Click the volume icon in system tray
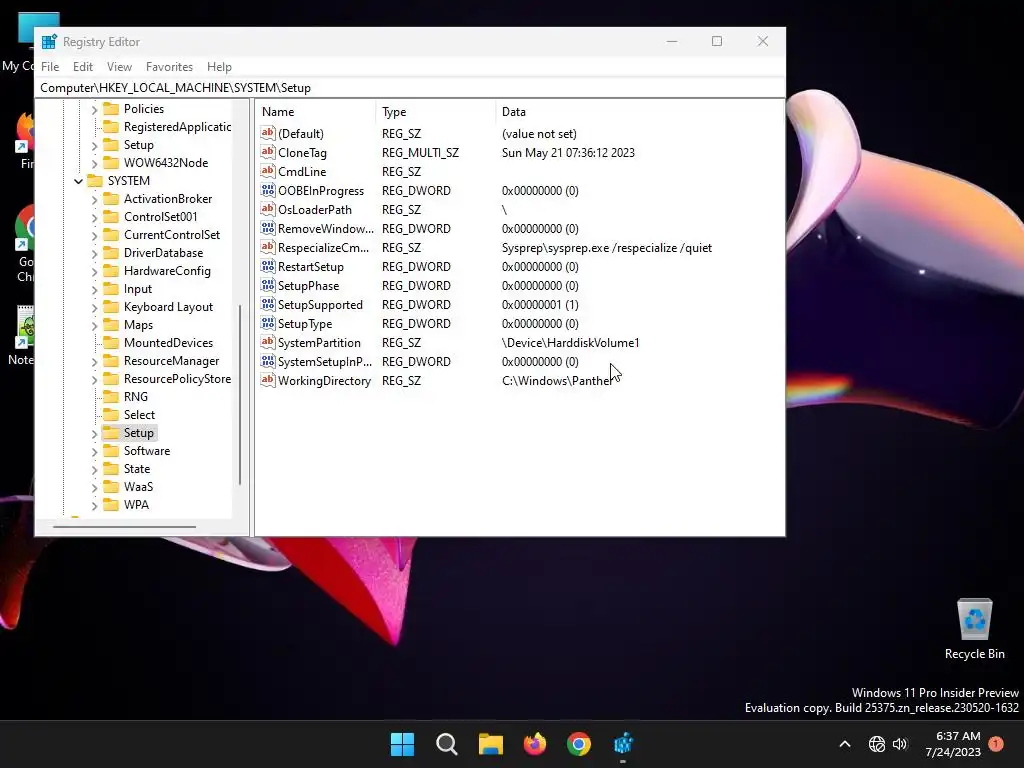1024x768 pixels. [x=900, y=744]
